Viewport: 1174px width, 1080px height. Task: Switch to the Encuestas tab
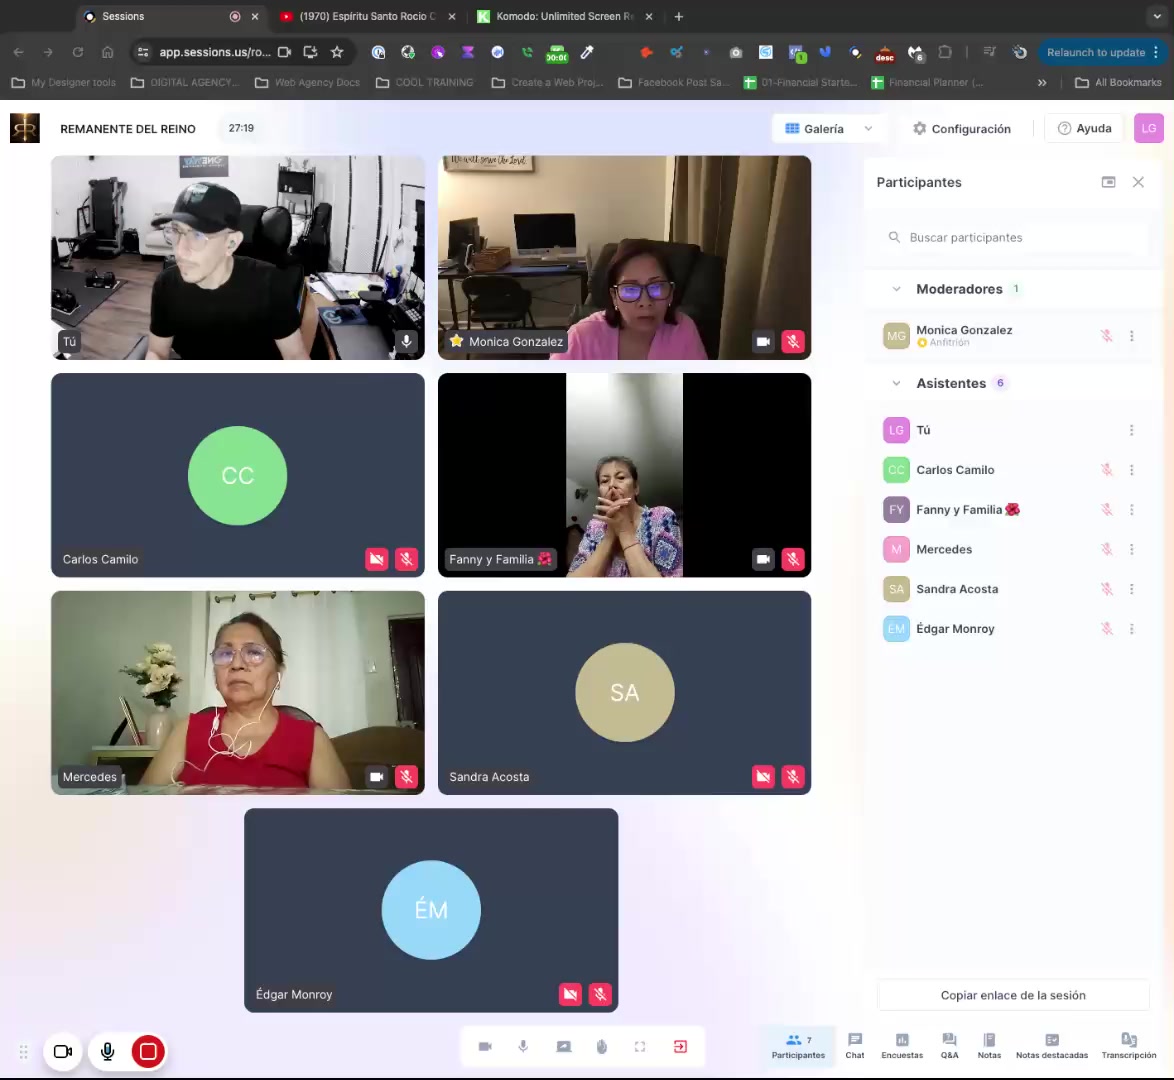902,1045
